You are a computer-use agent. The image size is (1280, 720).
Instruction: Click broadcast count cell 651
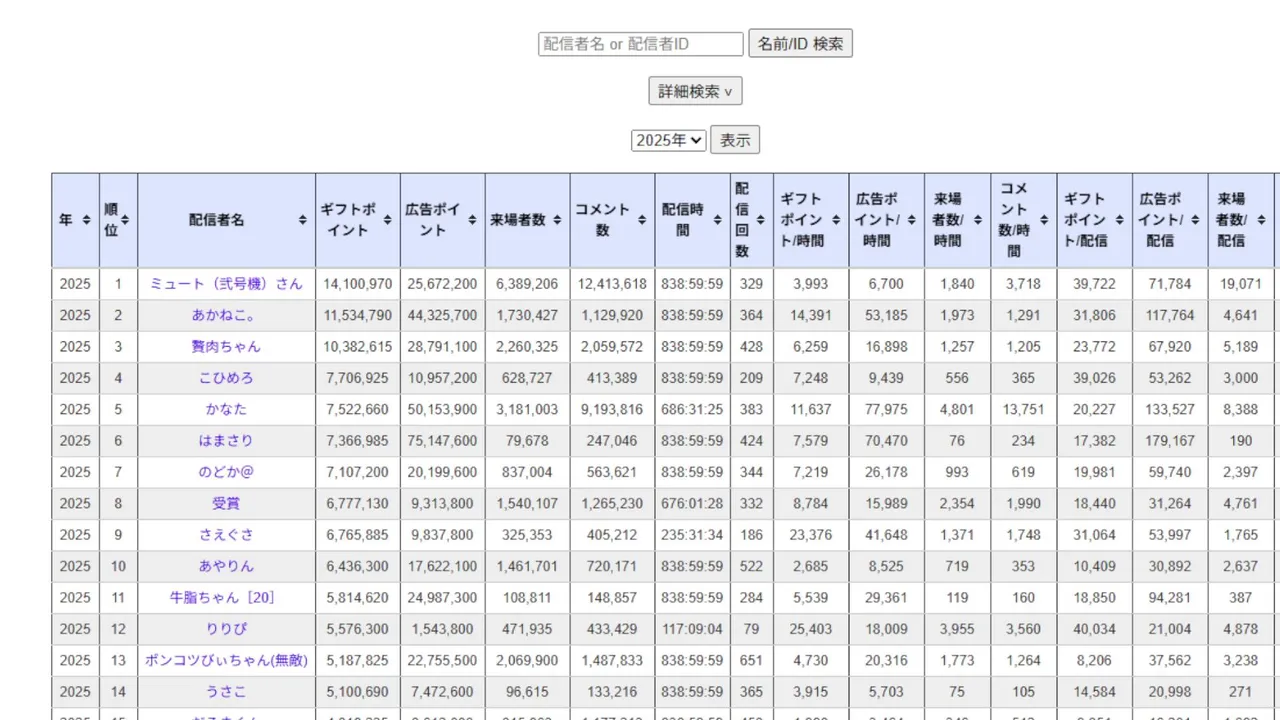(x=751, y=660)
